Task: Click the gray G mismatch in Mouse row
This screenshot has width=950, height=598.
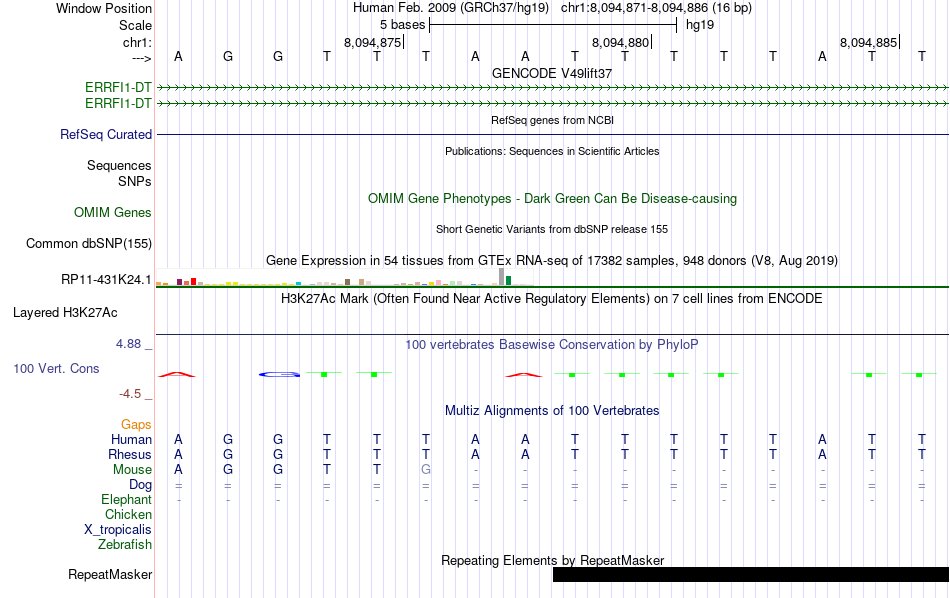Action: (426, 470)
